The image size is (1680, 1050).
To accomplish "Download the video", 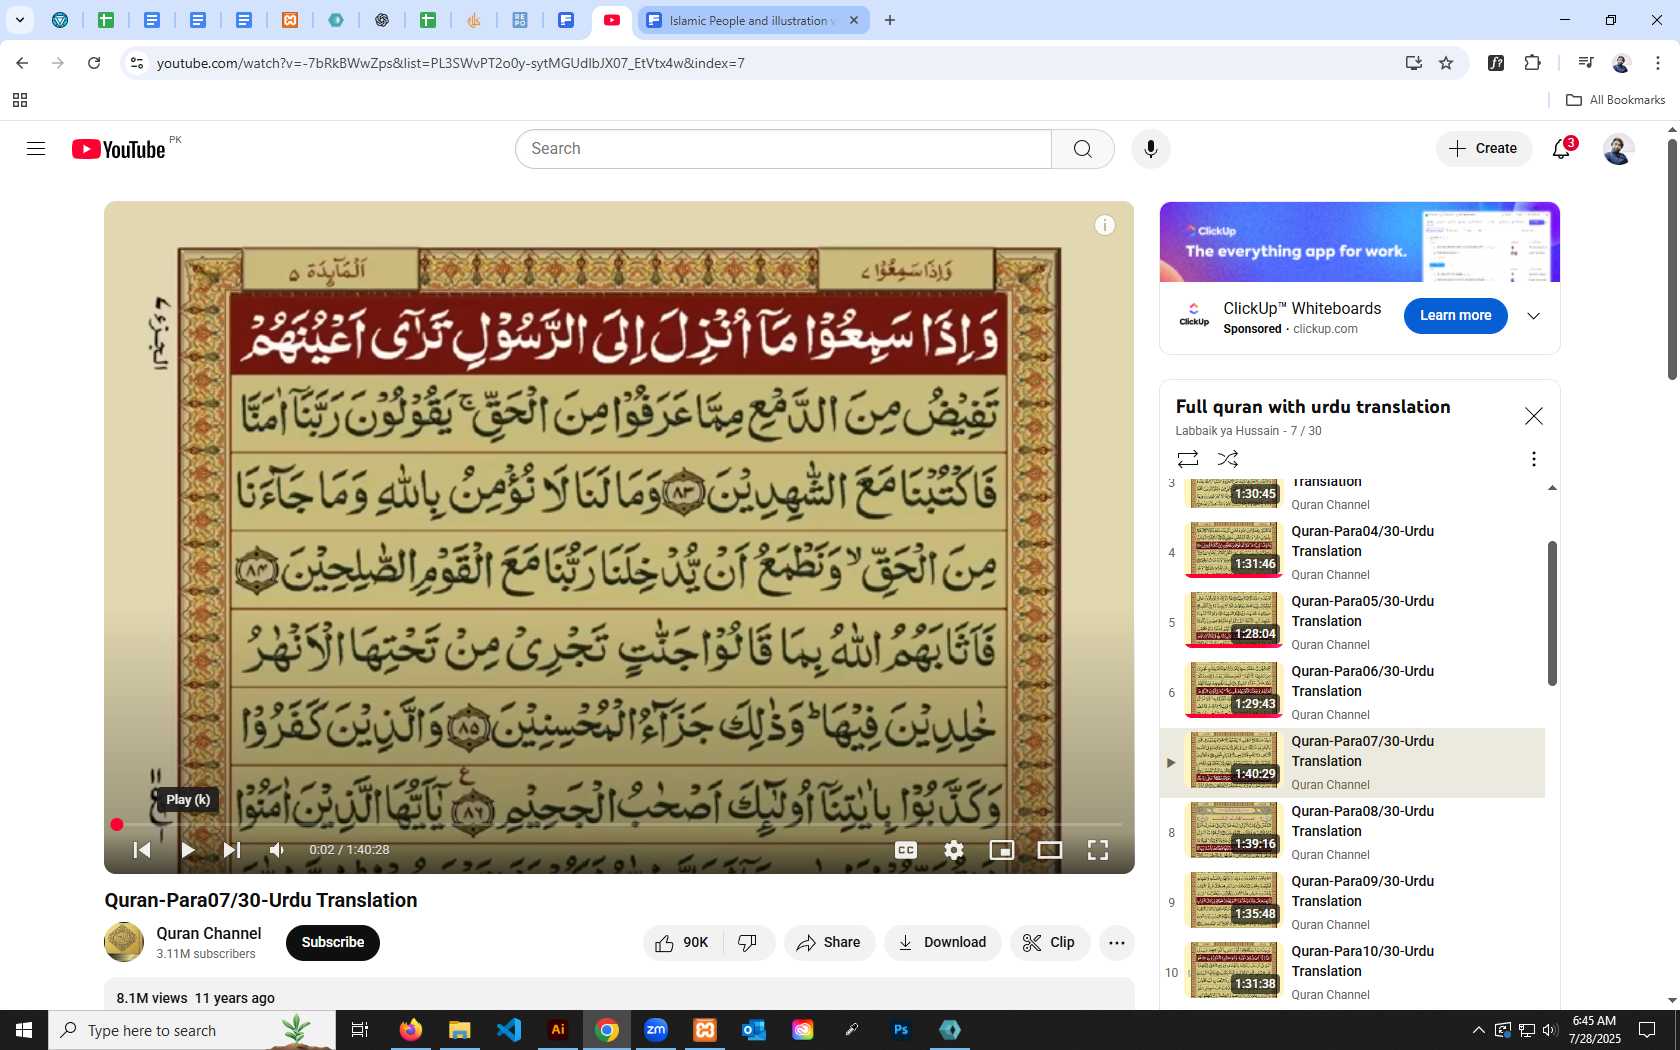I will click(x=942, y=943).
